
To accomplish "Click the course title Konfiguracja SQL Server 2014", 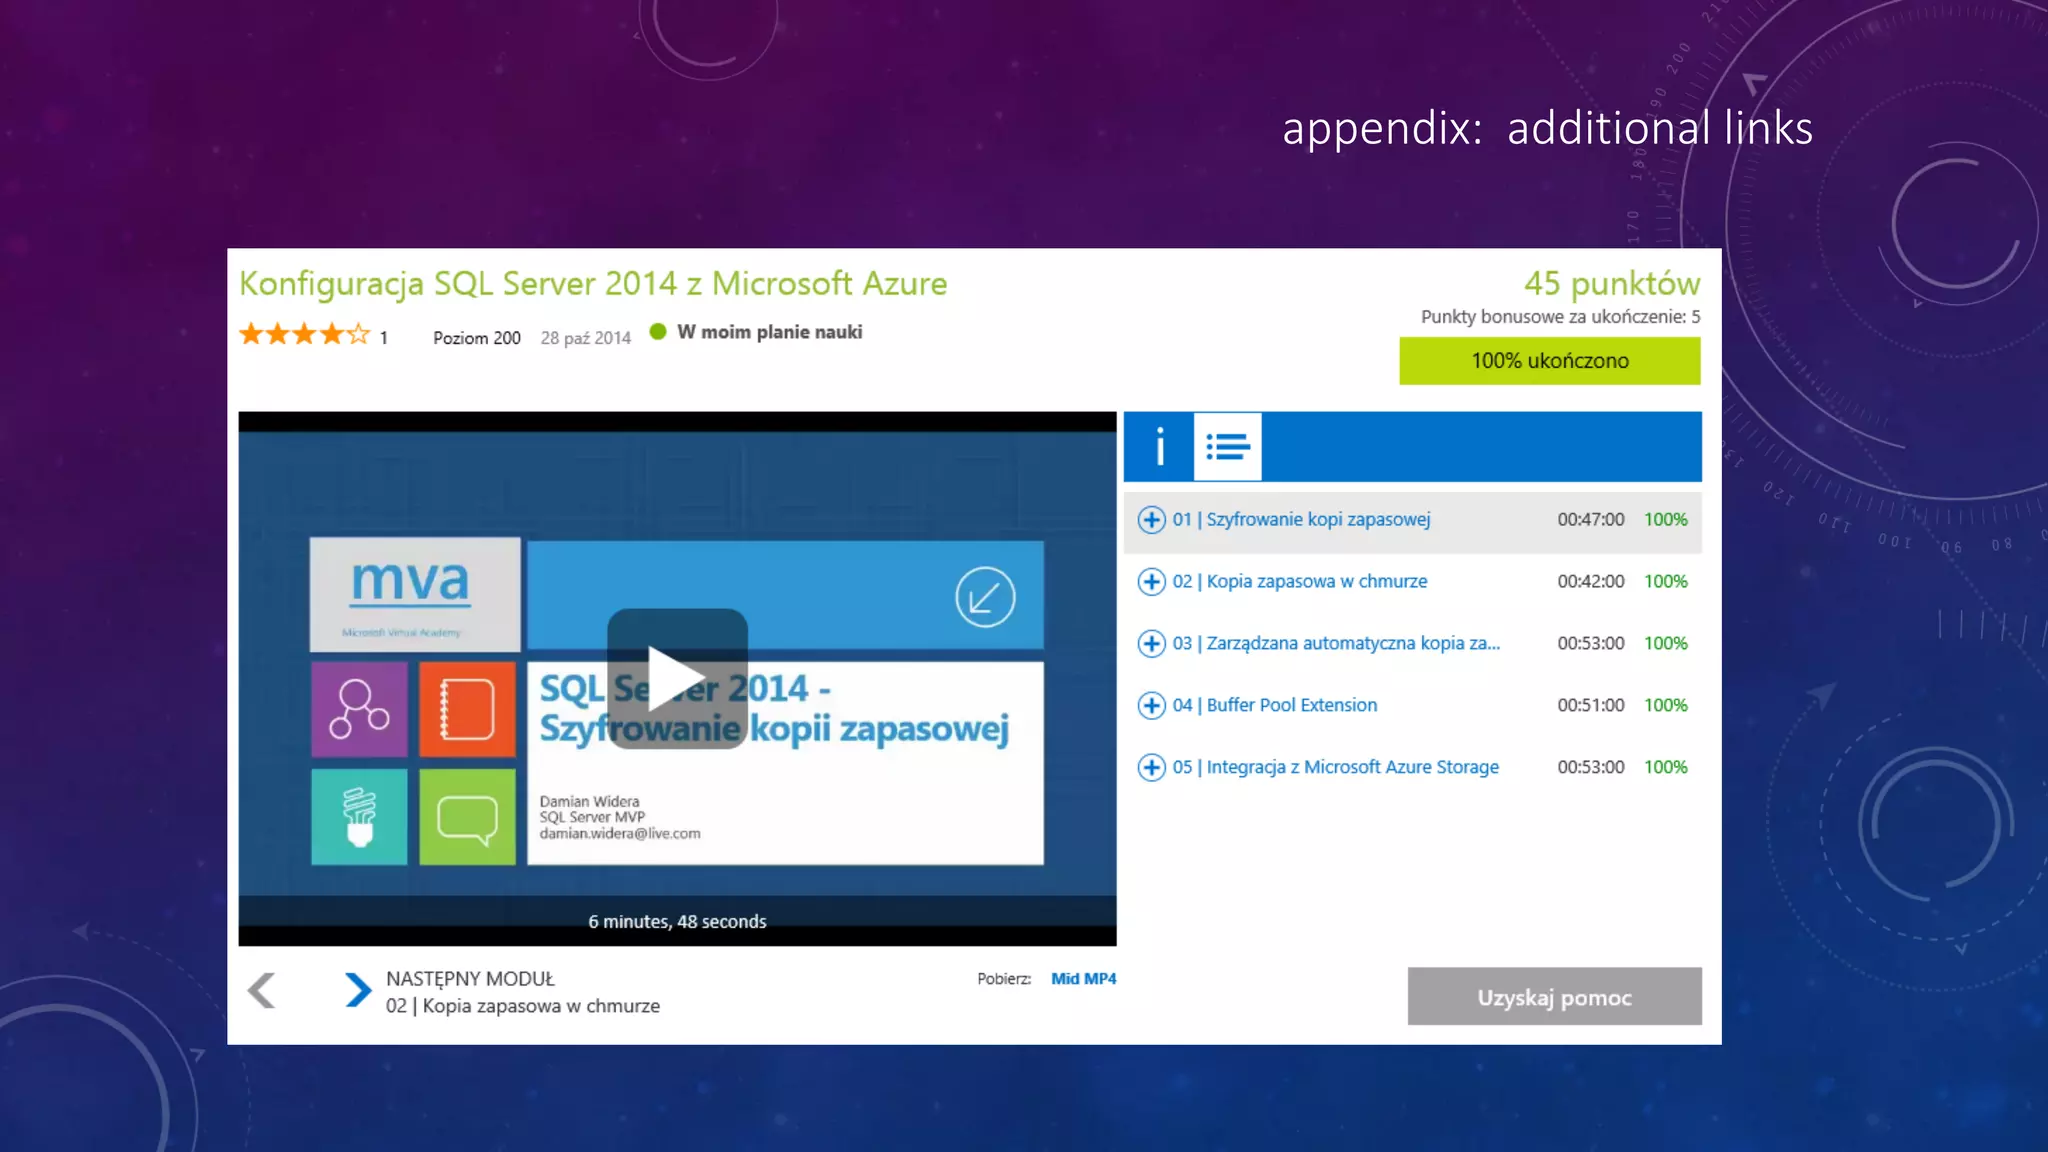I will [x=592, y=284].
